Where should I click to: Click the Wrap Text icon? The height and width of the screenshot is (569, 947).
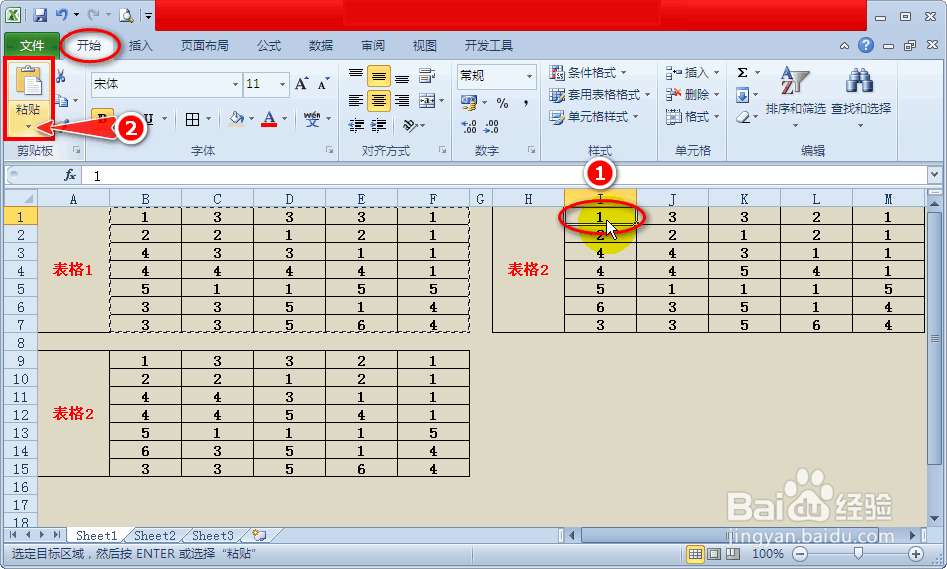[x=427, y=77]
